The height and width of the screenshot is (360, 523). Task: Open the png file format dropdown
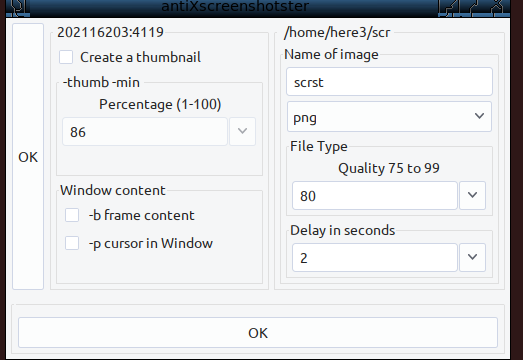coord(389,117)
